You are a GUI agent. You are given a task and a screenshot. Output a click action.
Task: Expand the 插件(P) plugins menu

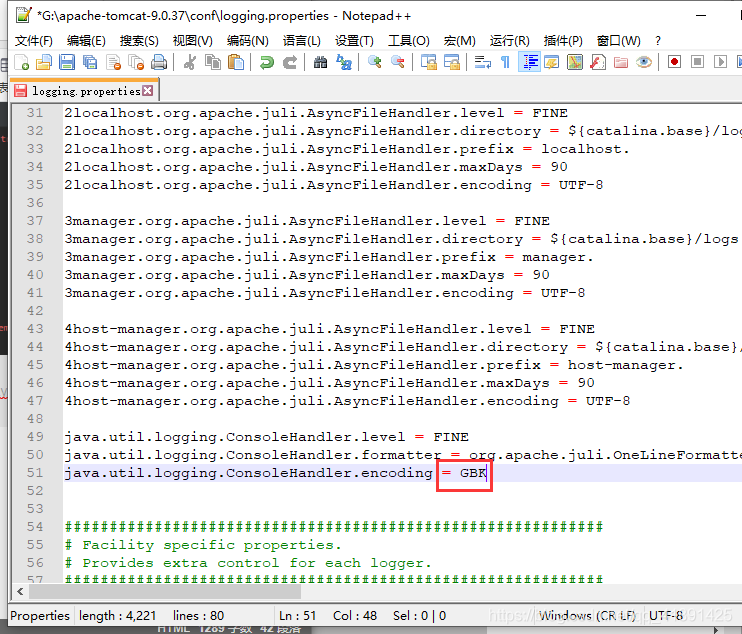pos(563,40)
